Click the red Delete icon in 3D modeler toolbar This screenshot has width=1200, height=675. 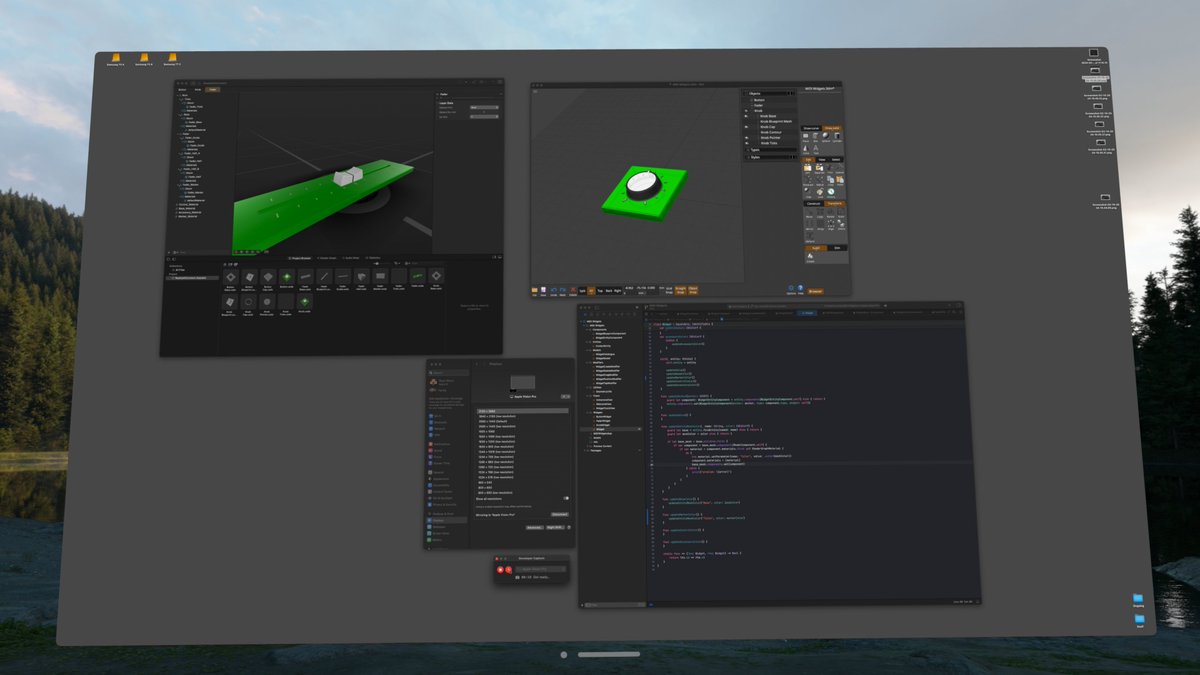pos(573,289)
